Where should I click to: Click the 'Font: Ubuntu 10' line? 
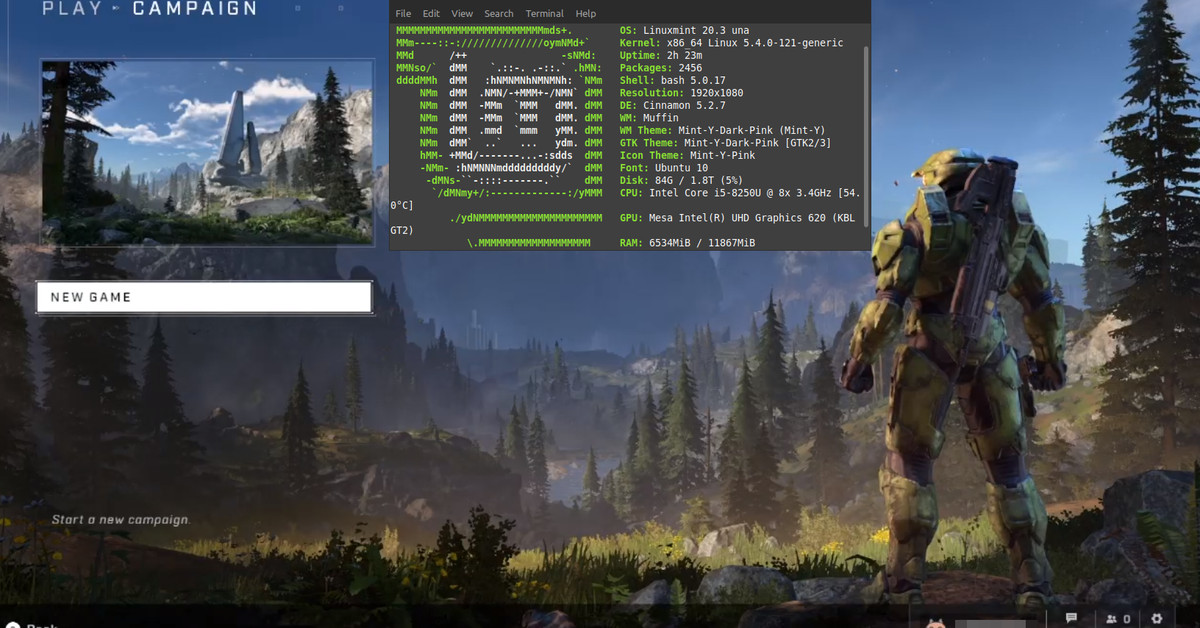pos(663,168)
